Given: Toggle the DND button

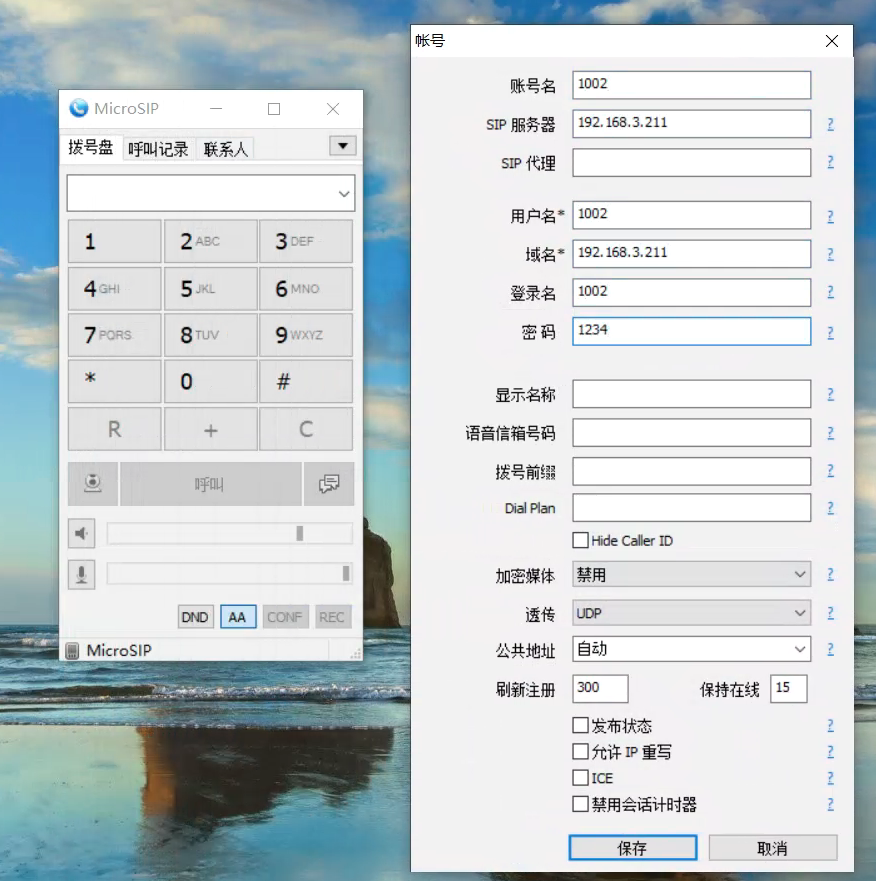Looking at the screenshot, I should coord(195,617).
